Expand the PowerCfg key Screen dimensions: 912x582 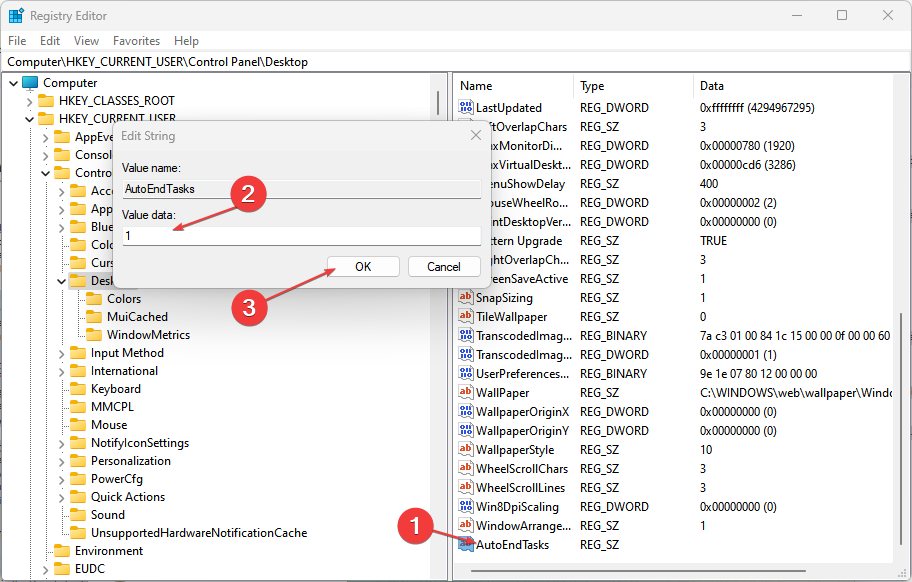62,480
